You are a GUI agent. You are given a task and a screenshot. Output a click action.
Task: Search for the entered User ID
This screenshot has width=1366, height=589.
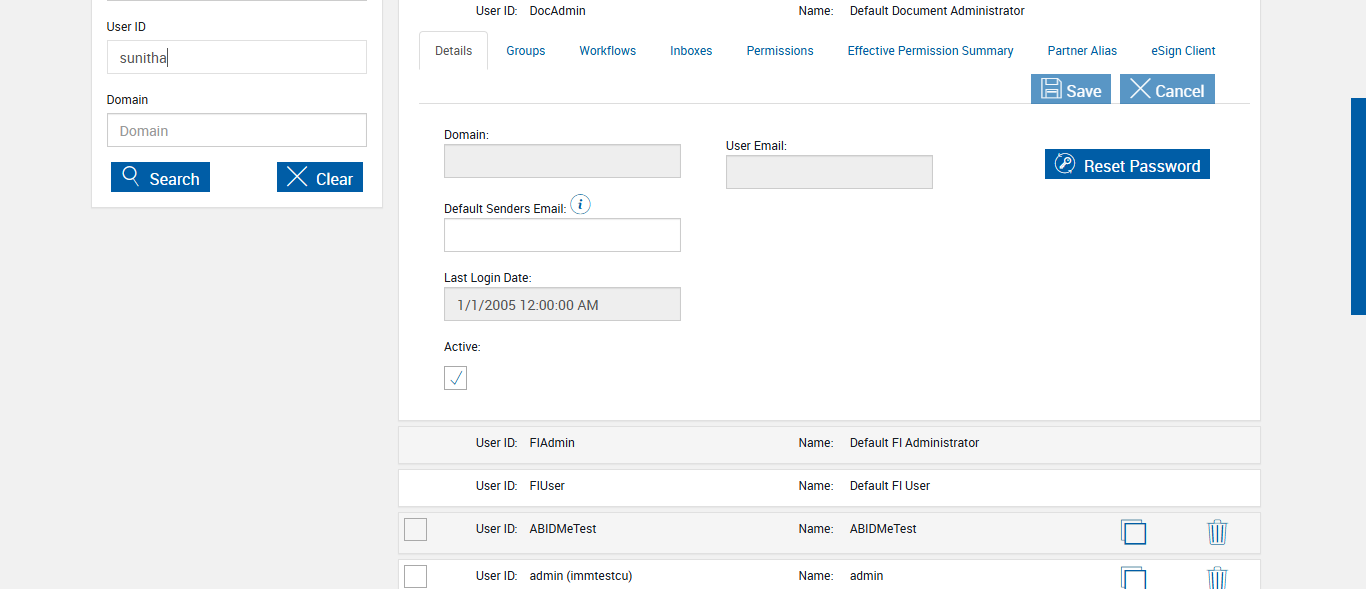pyautogui.click(x=160, y=178)
